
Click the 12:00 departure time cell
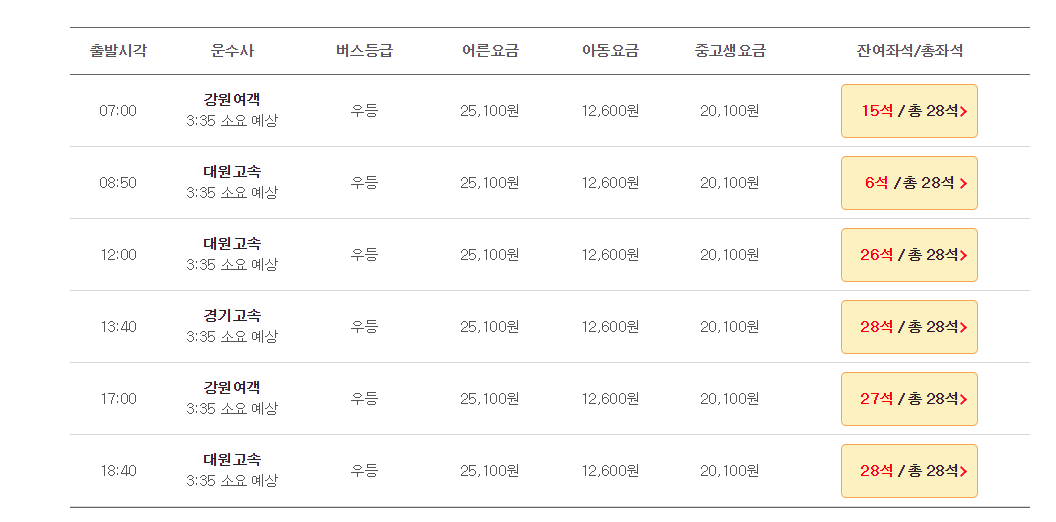click(118, 255)
